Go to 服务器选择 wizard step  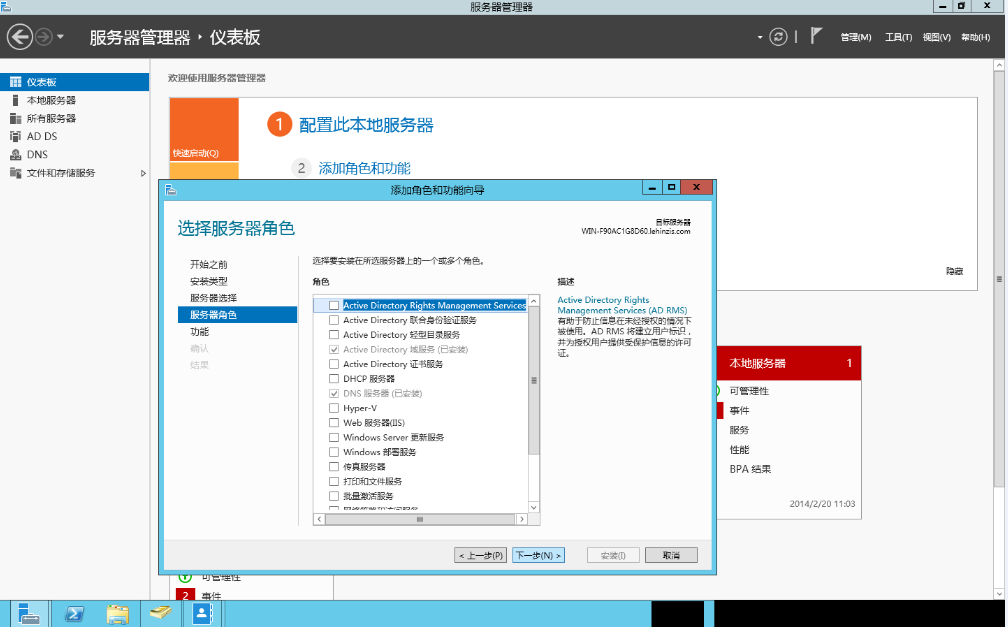(213, 298)
